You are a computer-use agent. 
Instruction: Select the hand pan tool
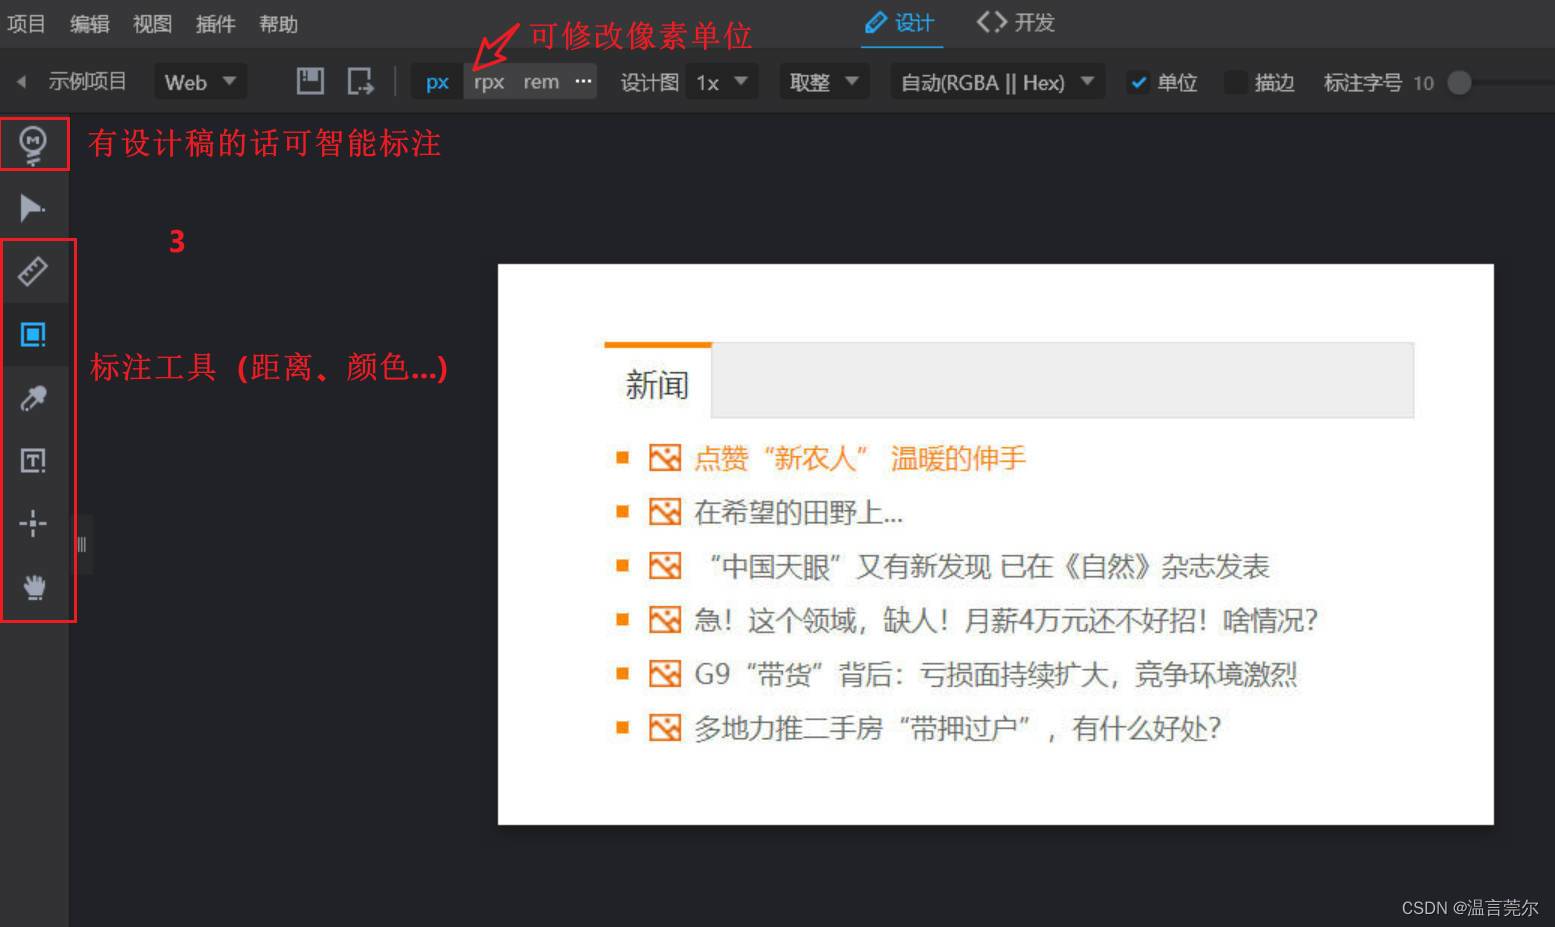(x=34, y=587)
